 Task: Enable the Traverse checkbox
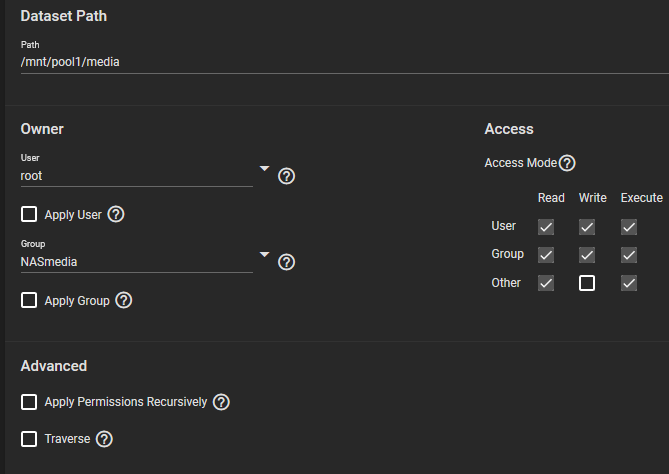click(29, 438)
